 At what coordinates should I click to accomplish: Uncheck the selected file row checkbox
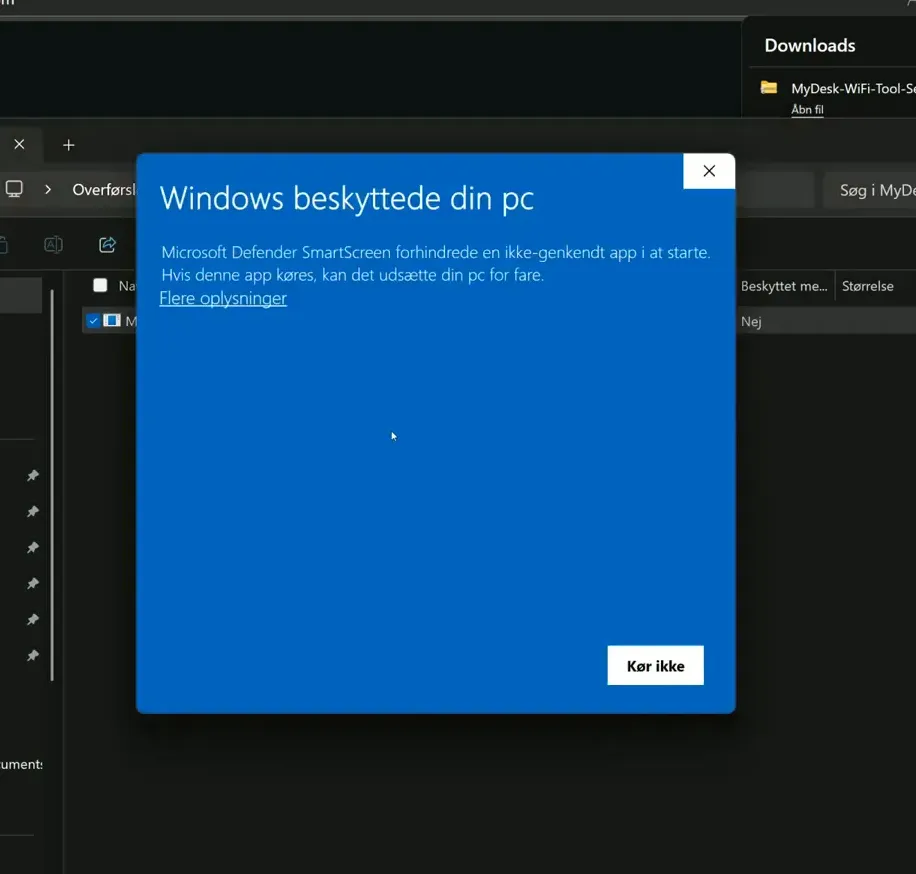(93, 321)
